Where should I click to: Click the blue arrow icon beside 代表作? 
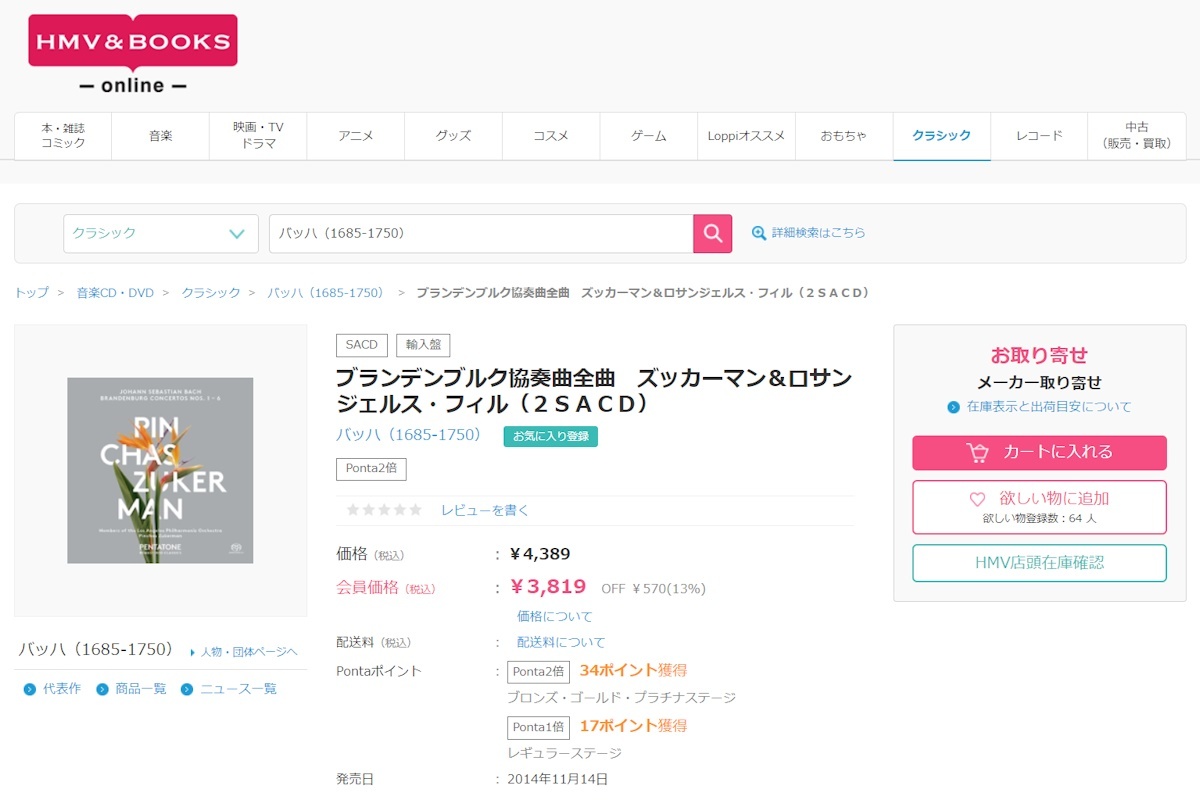point(29,687)
